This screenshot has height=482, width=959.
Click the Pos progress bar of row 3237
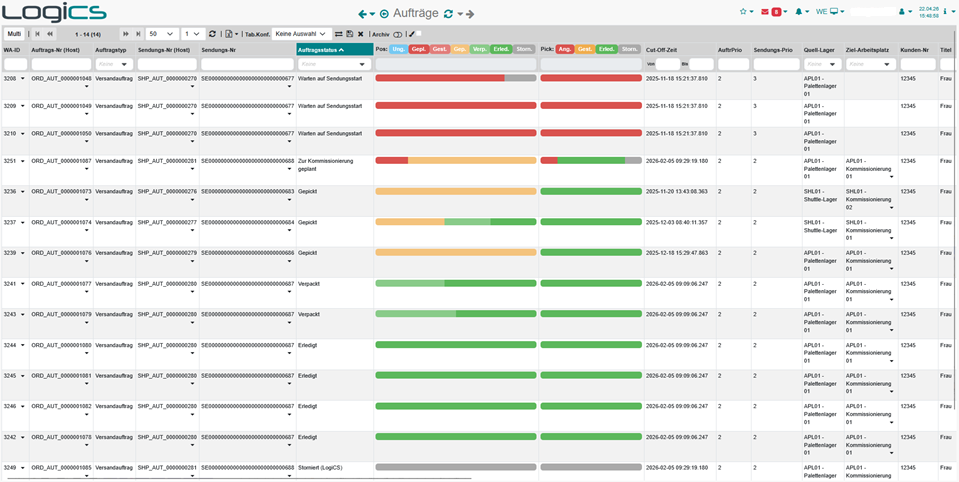[x=456, y=221]
